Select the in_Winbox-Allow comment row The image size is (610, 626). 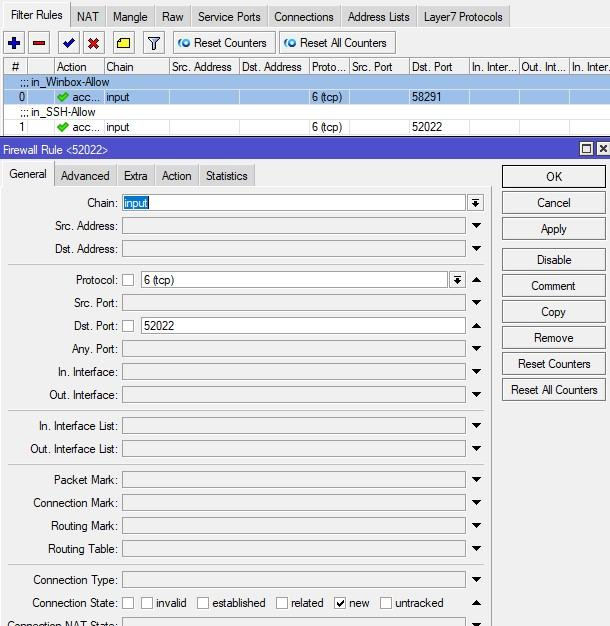[x=307, y=82]
